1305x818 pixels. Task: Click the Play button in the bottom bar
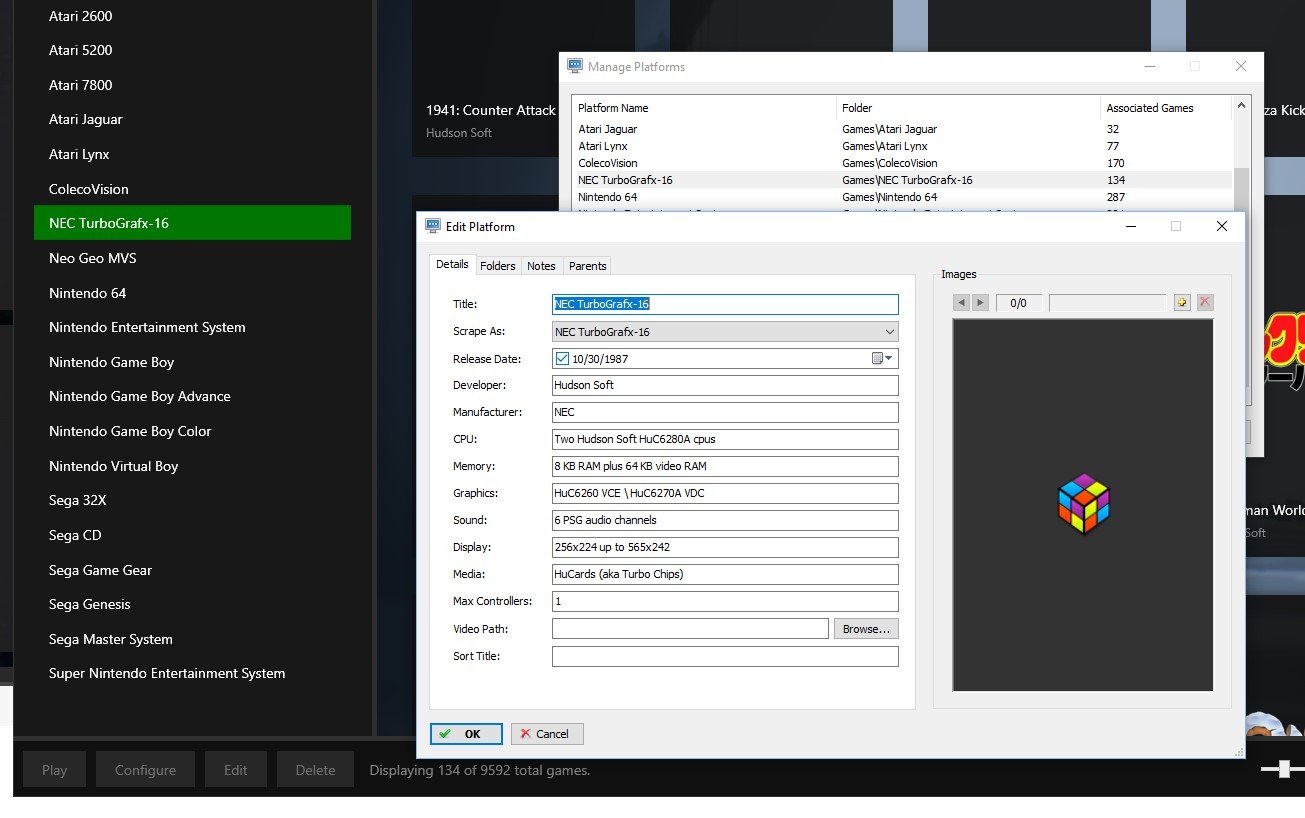(x=55, y=770)
